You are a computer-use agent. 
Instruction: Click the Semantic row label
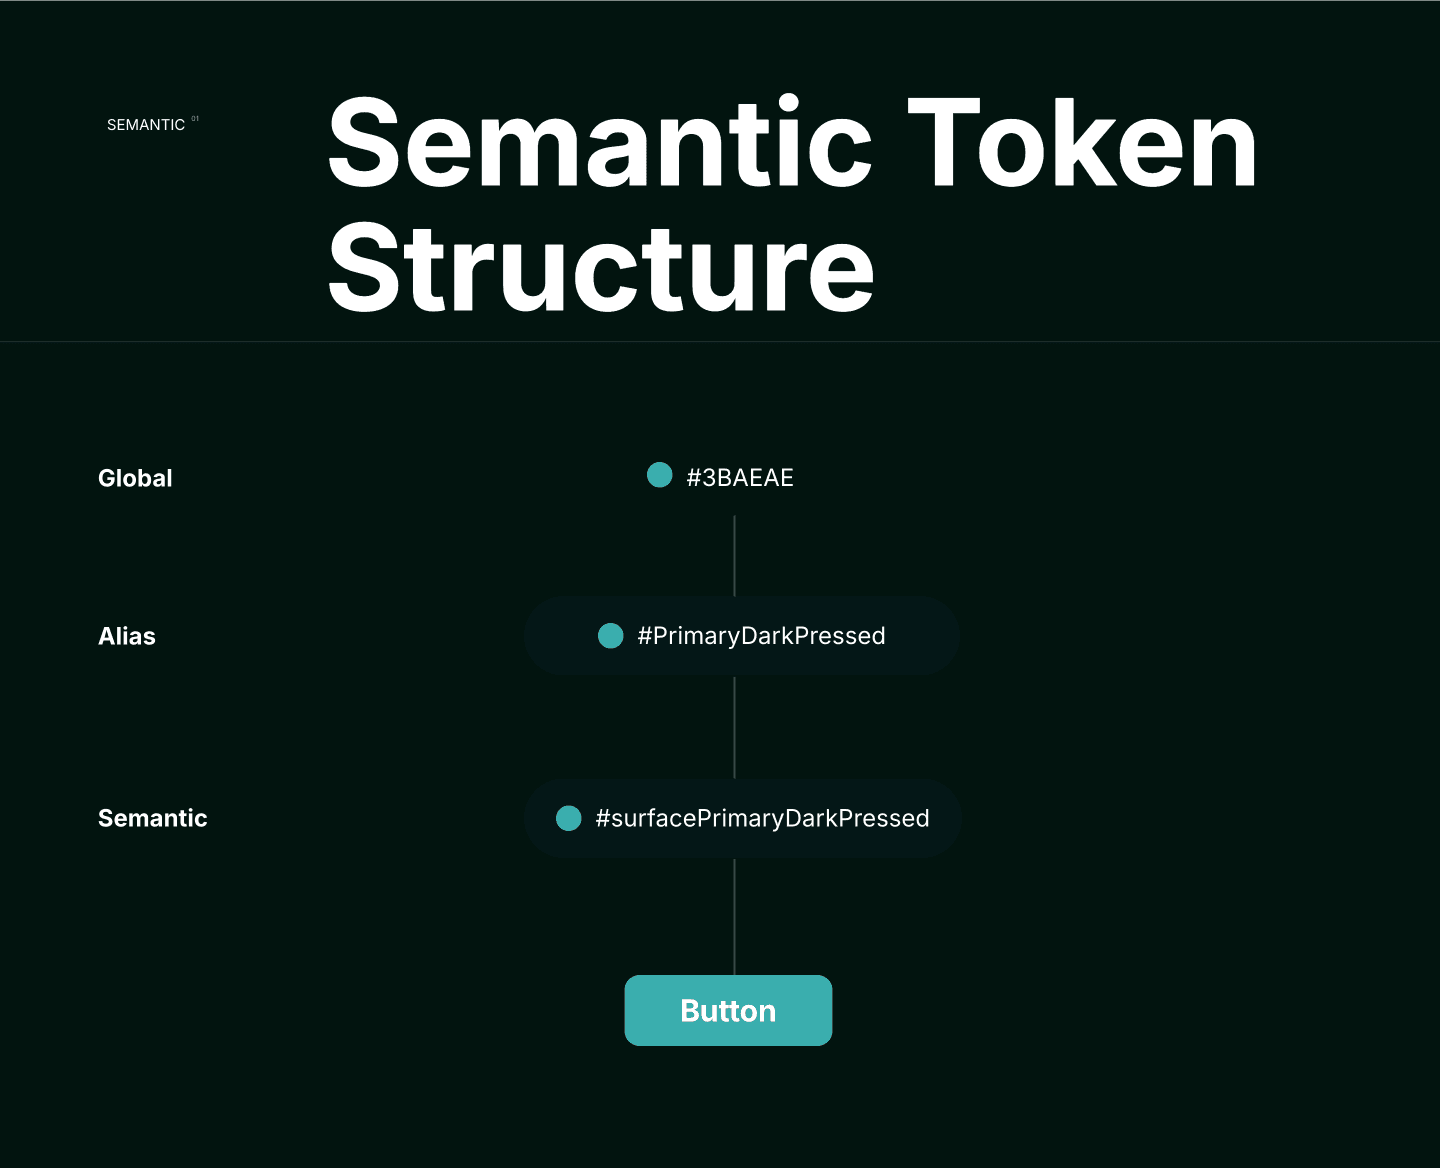[153, 818]
